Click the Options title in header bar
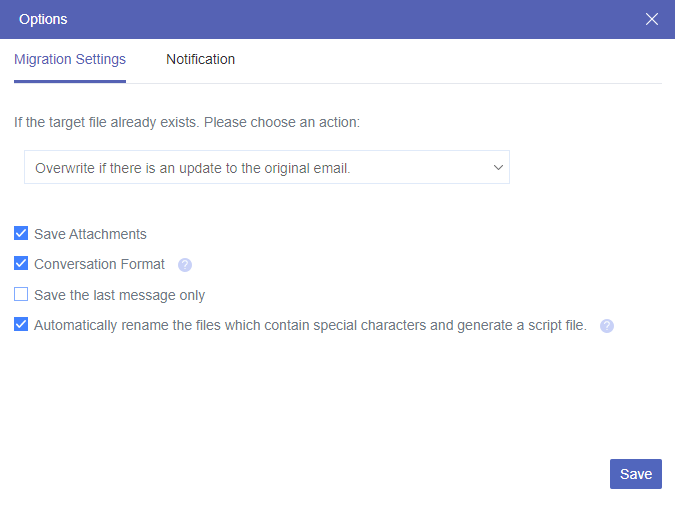675x506 pixels. (43, 19)
